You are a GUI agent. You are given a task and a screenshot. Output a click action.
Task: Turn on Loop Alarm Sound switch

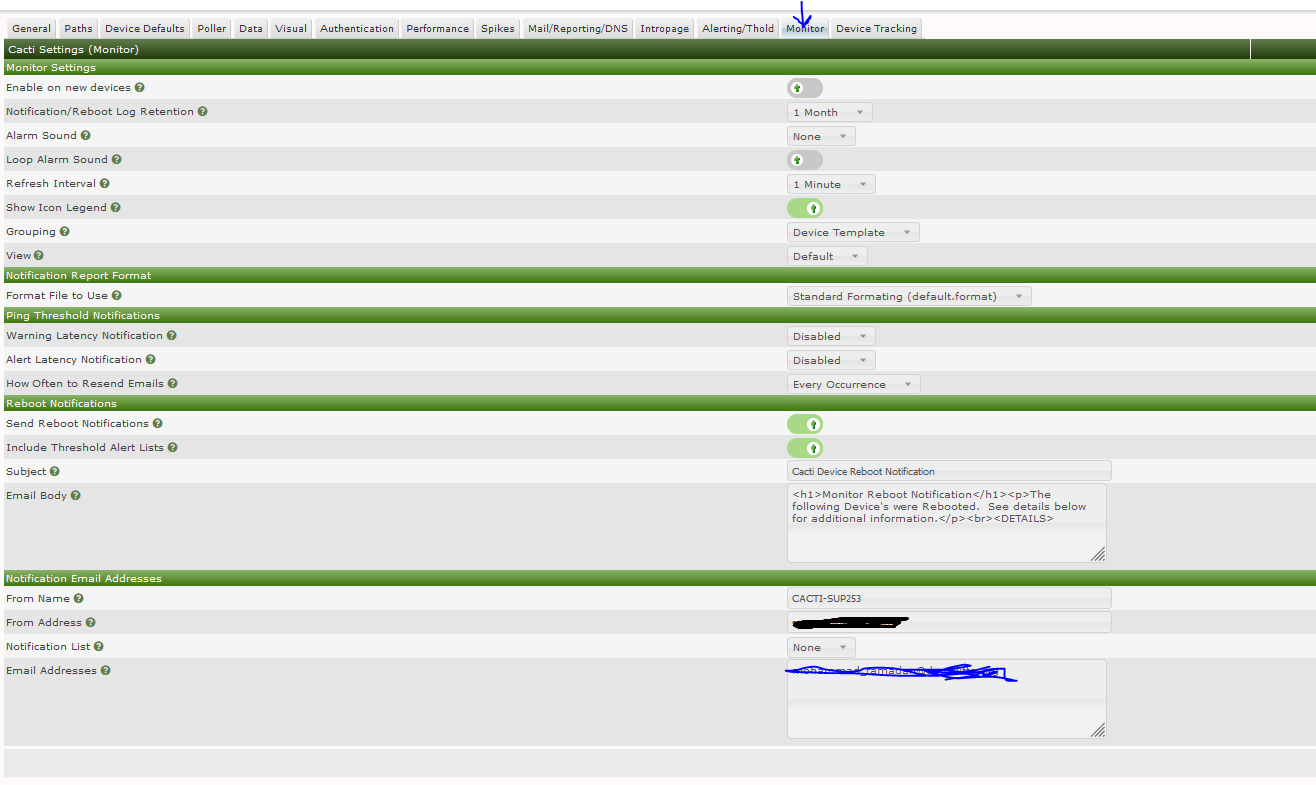pyautogui.click(x=805, y=160)
